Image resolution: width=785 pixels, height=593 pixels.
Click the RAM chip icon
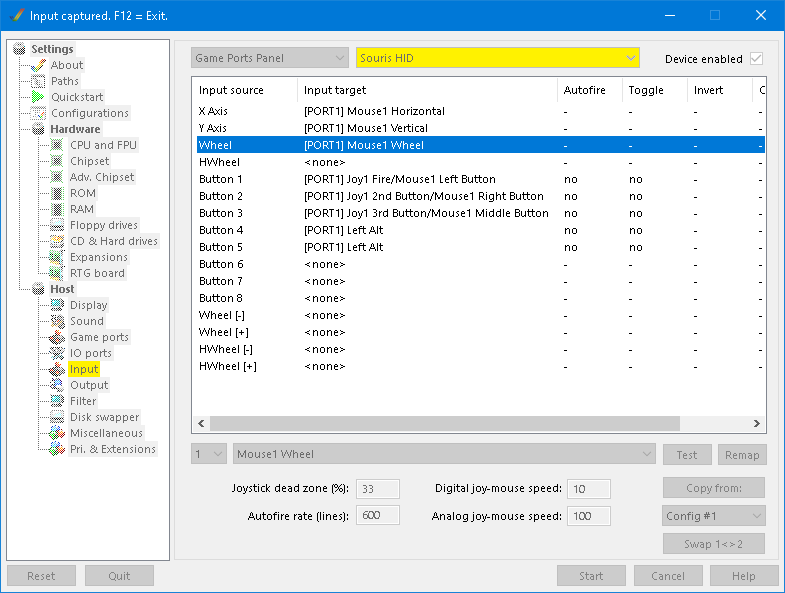[57, 209]
